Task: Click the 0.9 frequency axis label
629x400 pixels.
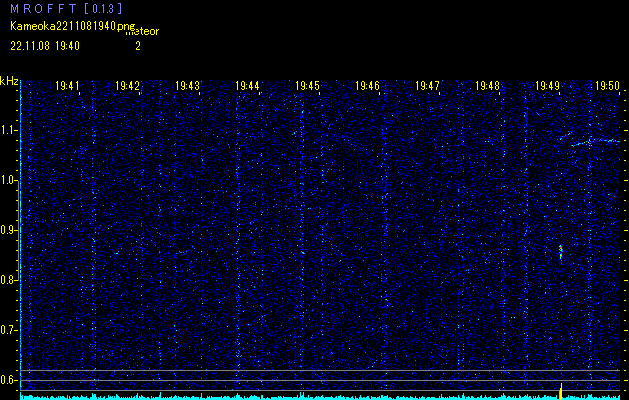Action: click(8, 230)
